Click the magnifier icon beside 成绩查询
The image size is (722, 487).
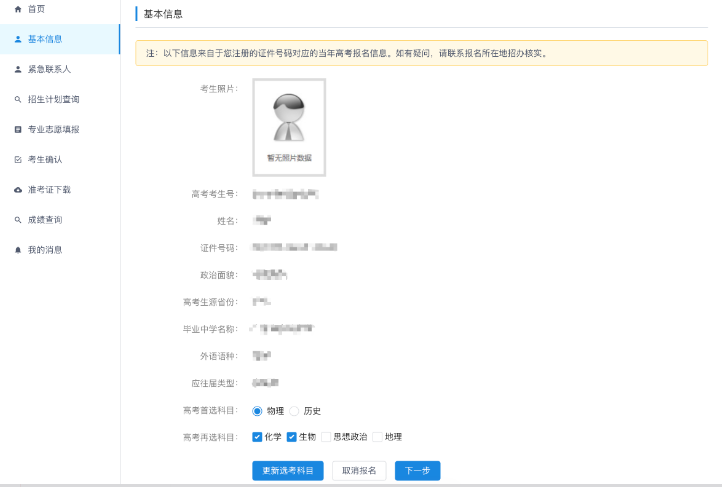tap(18, 219)
